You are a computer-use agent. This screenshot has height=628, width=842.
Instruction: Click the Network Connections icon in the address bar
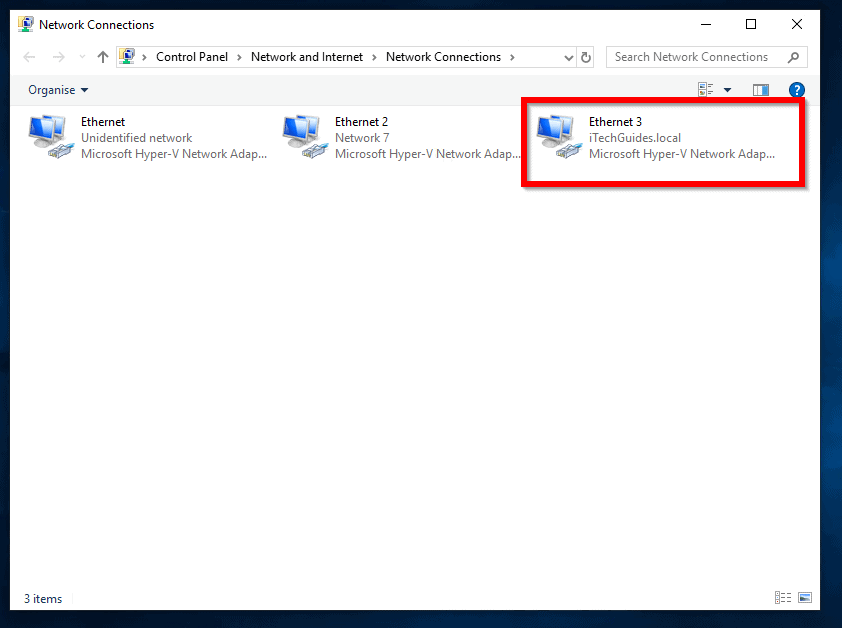126,56
